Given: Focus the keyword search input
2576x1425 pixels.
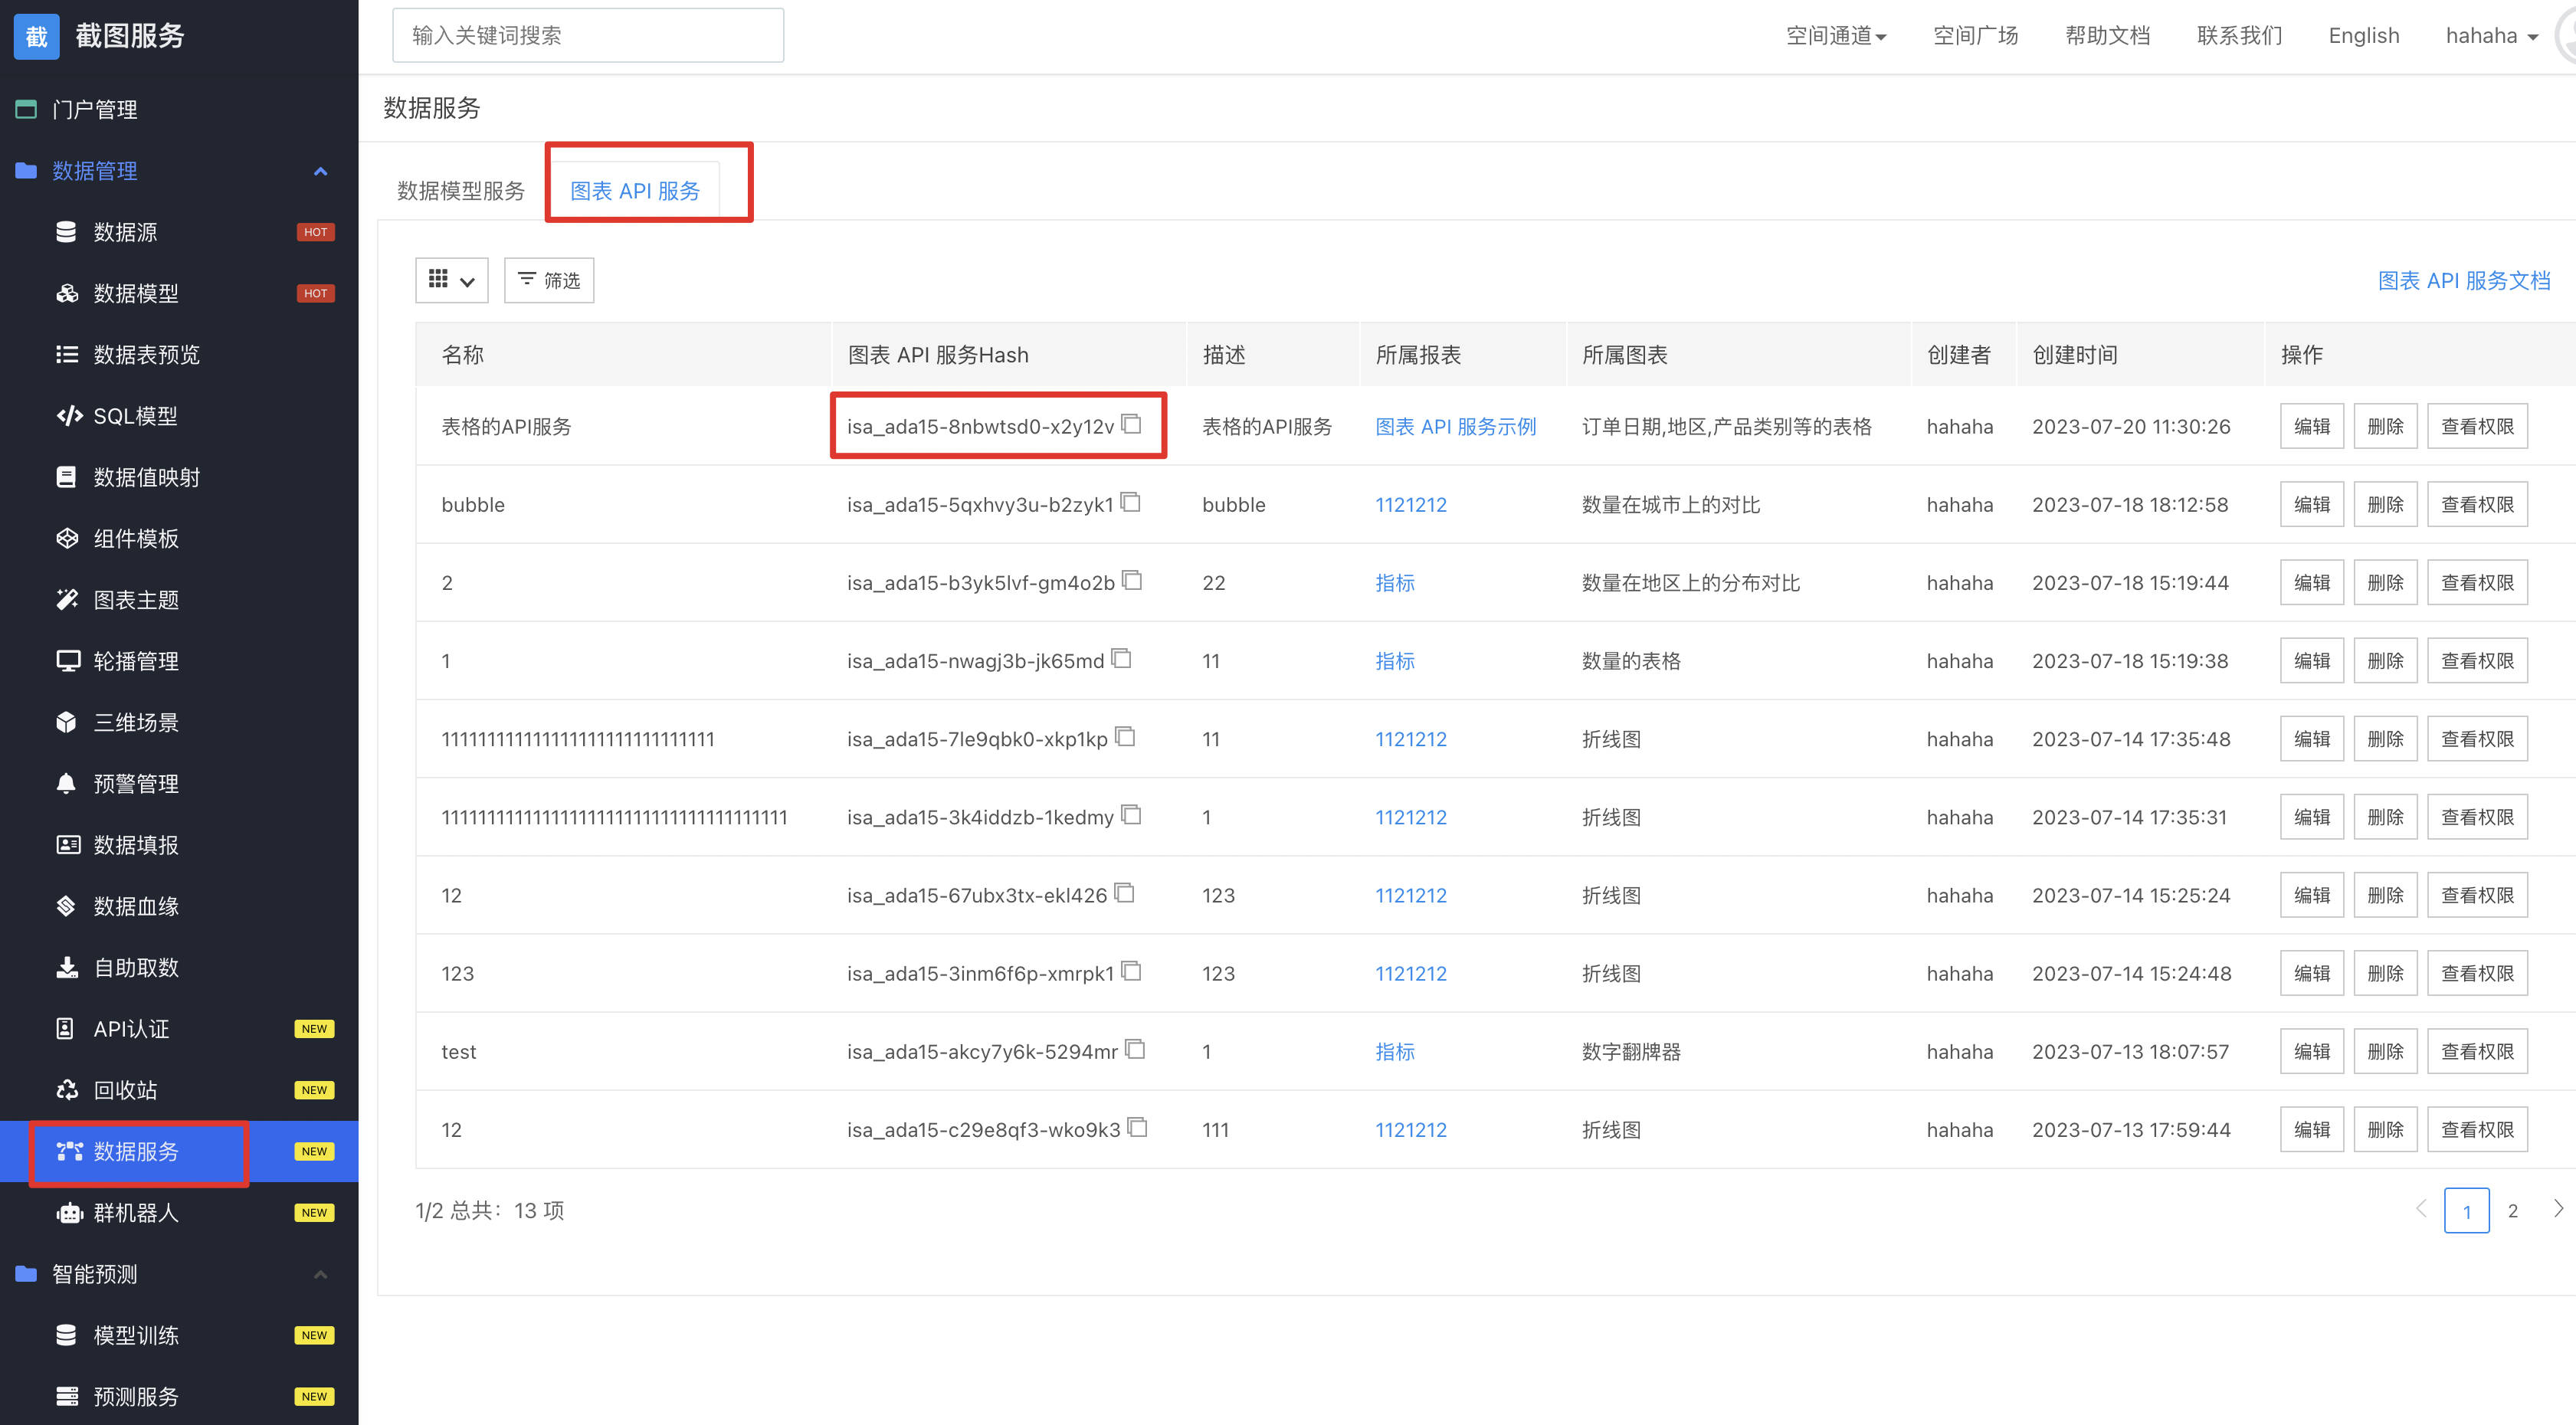Looking at the screenshot, I should pyautogui.click(x=588, y=36).
